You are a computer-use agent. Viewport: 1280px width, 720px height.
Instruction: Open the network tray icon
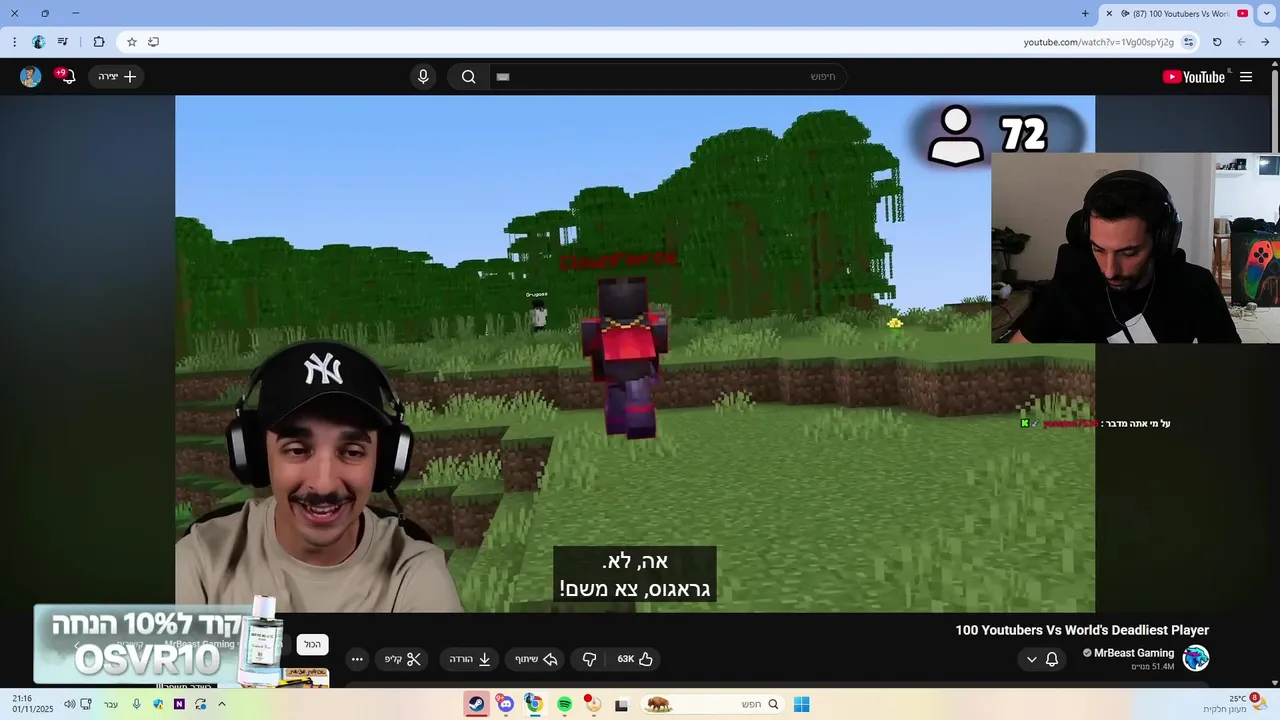coord(85,704)
